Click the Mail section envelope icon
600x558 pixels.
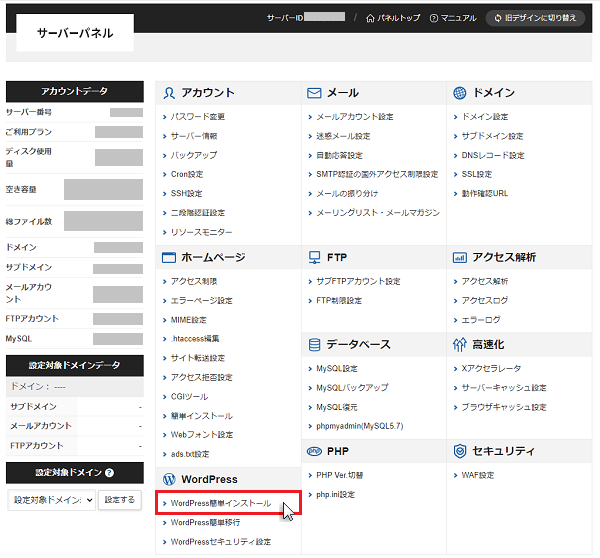314,93
